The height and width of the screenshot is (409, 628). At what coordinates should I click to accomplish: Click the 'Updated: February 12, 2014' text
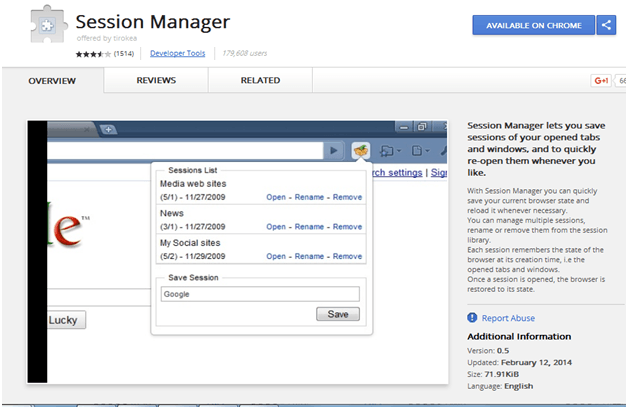click(519, 363)
